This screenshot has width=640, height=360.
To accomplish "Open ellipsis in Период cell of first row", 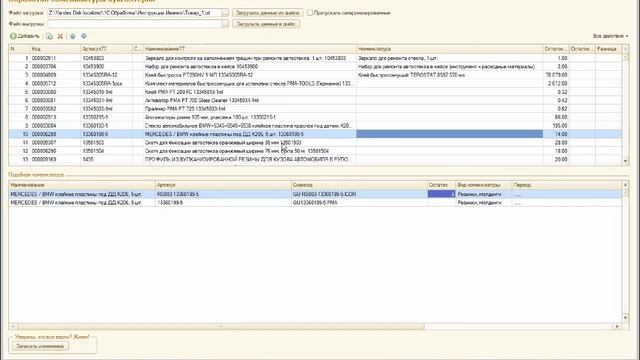I will tap(518, 195).
